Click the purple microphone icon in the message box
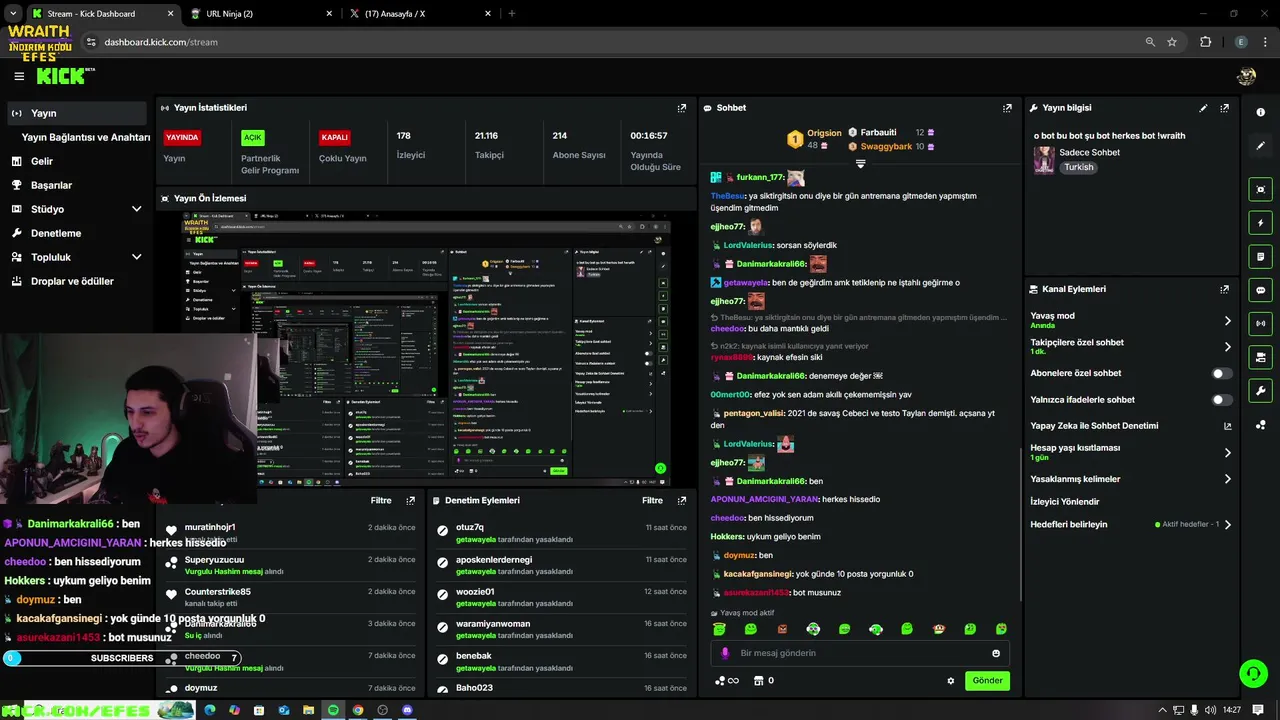The width and height of the screenshot is (1280, 720). pyautogui.click(x=725, y=653)
